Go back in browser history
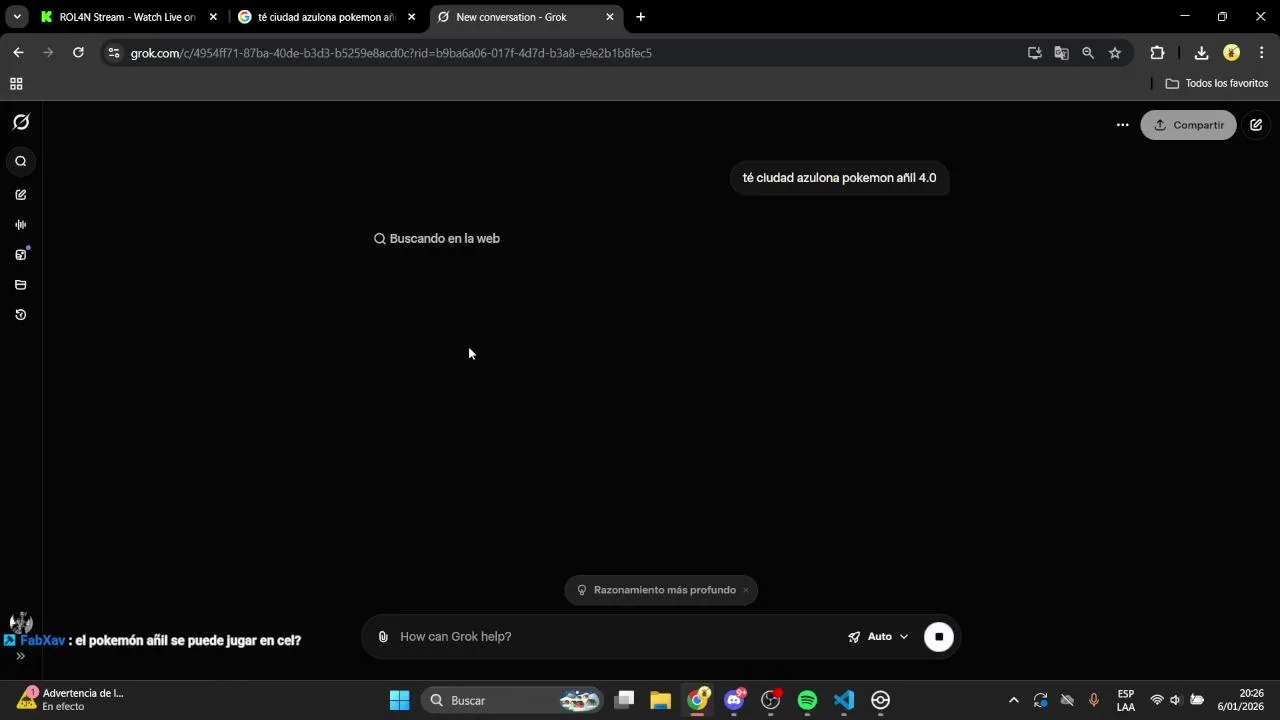 [18, 53]
